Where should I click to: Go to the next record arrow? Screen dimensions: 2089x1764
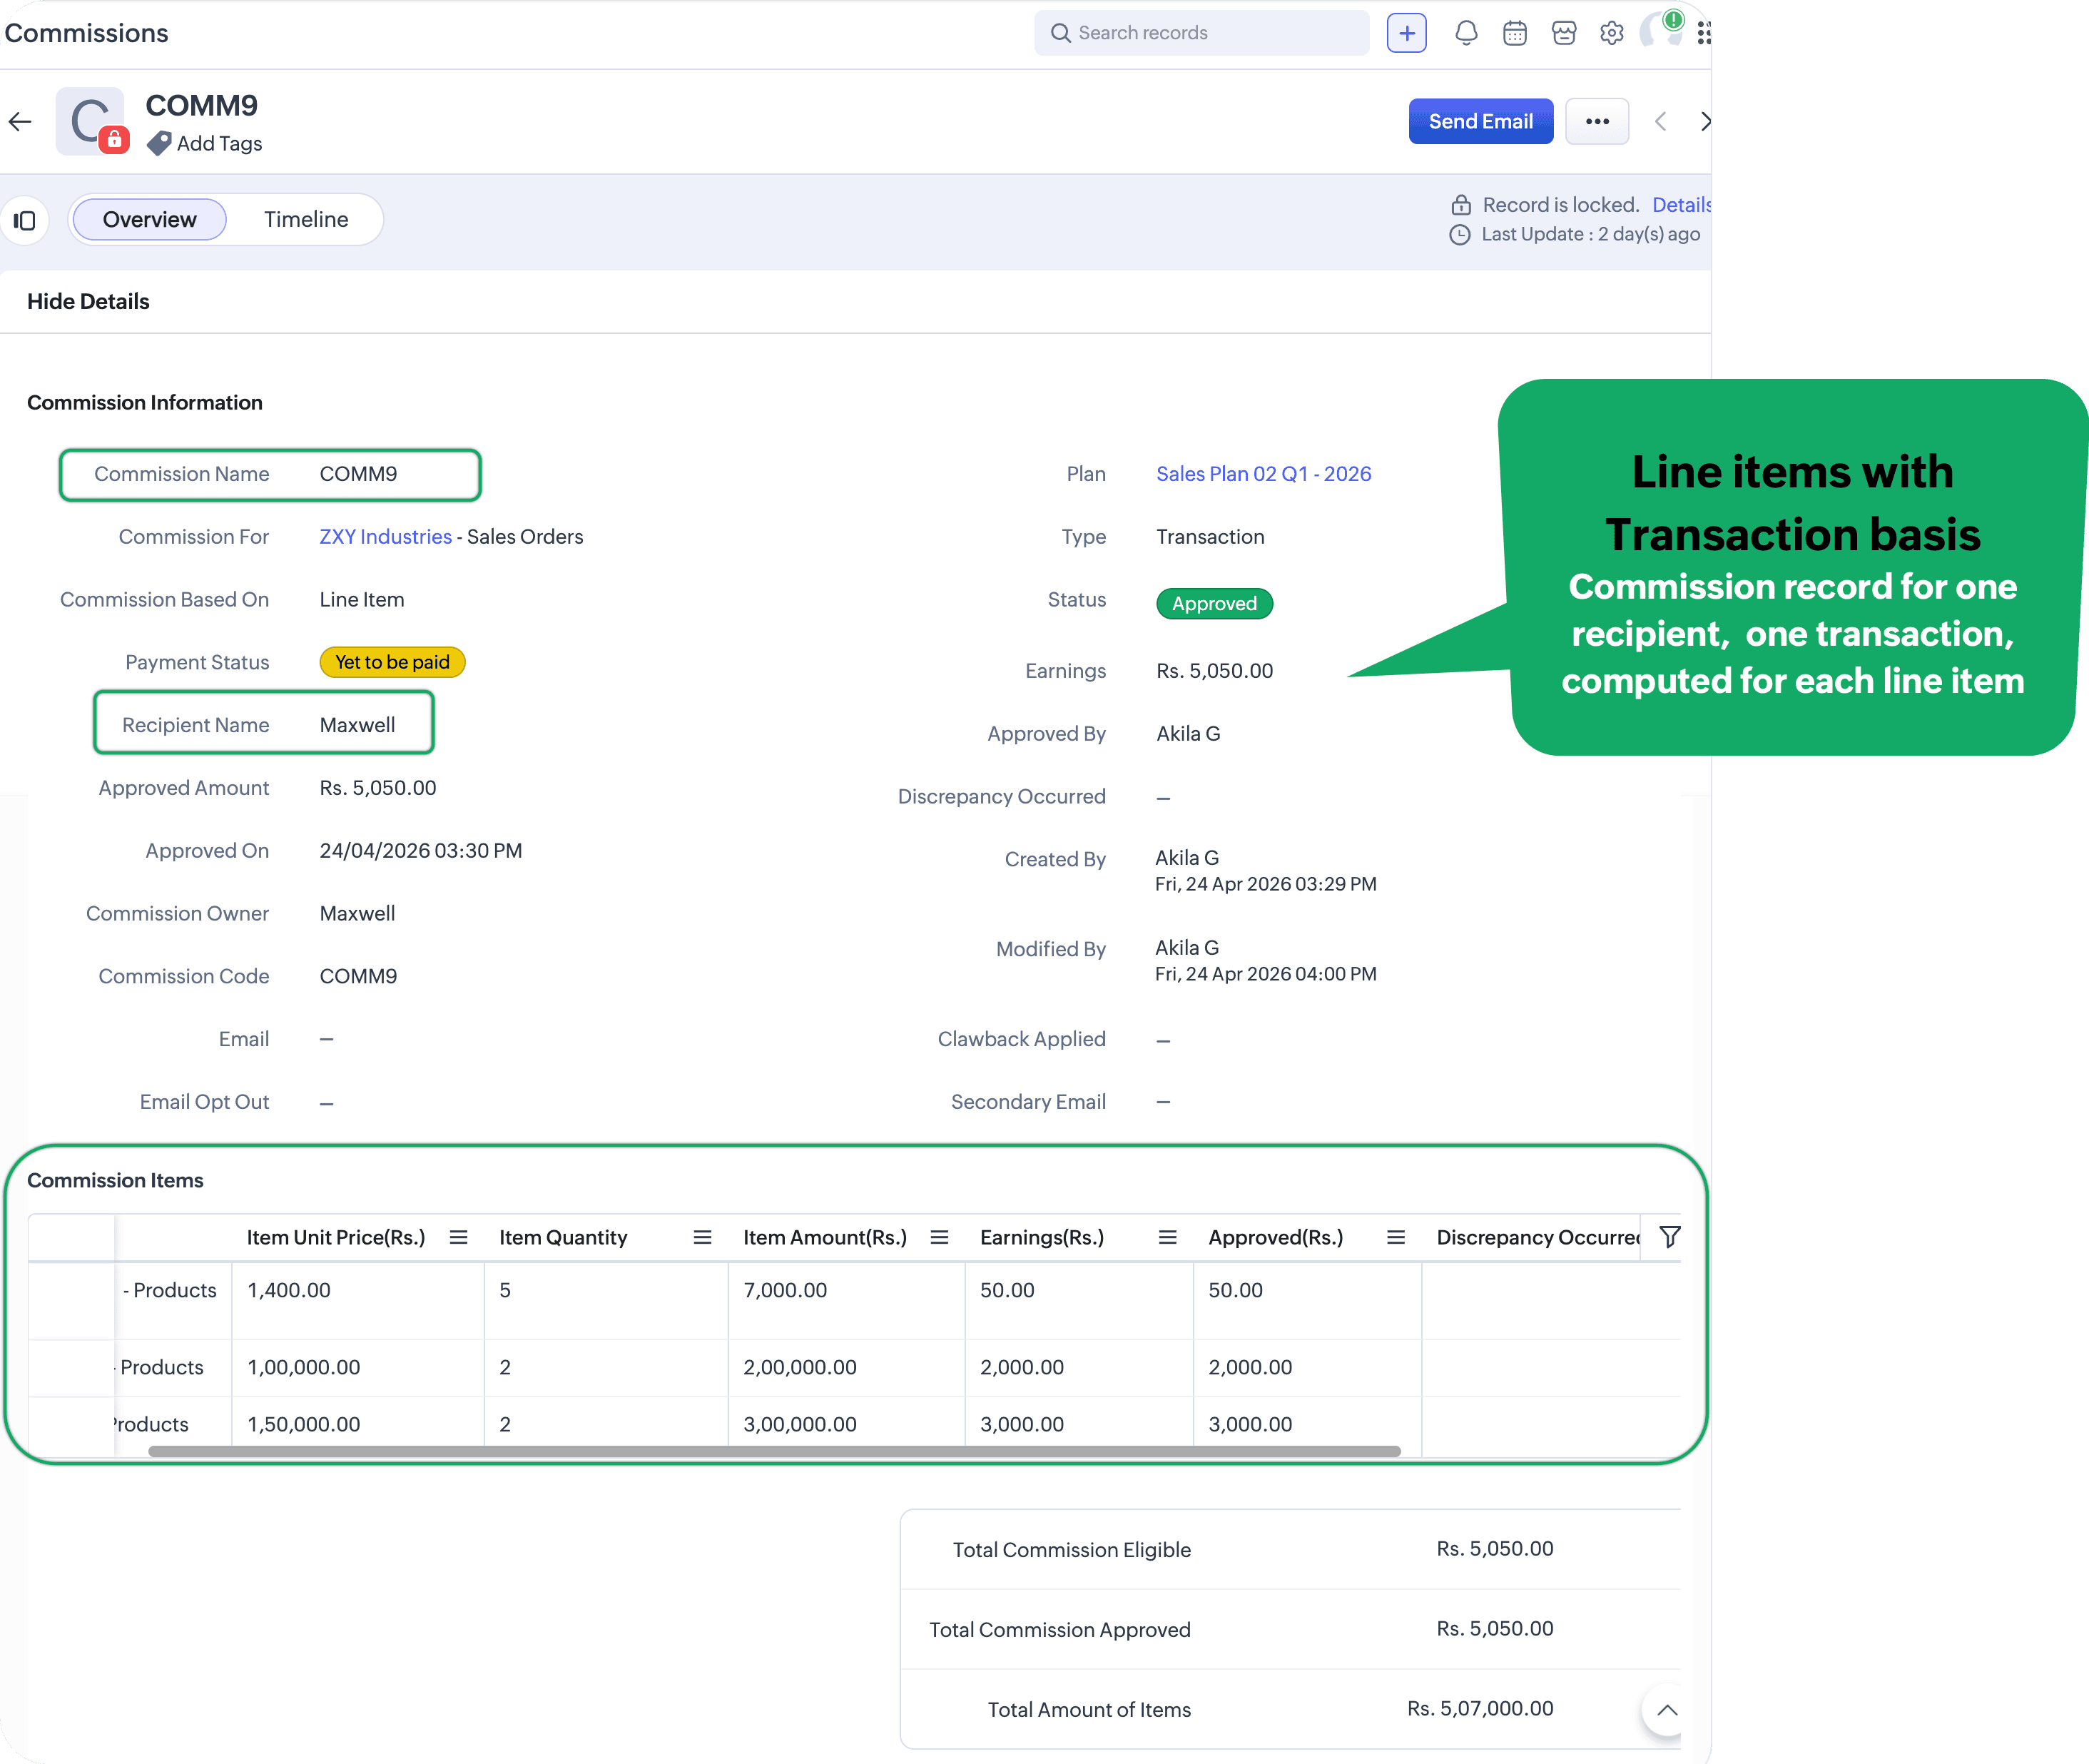click(1705, 122)
